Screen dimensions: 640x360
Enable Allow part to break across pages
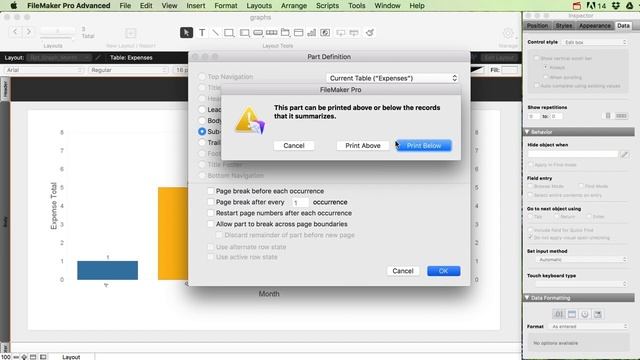point(211,224)
